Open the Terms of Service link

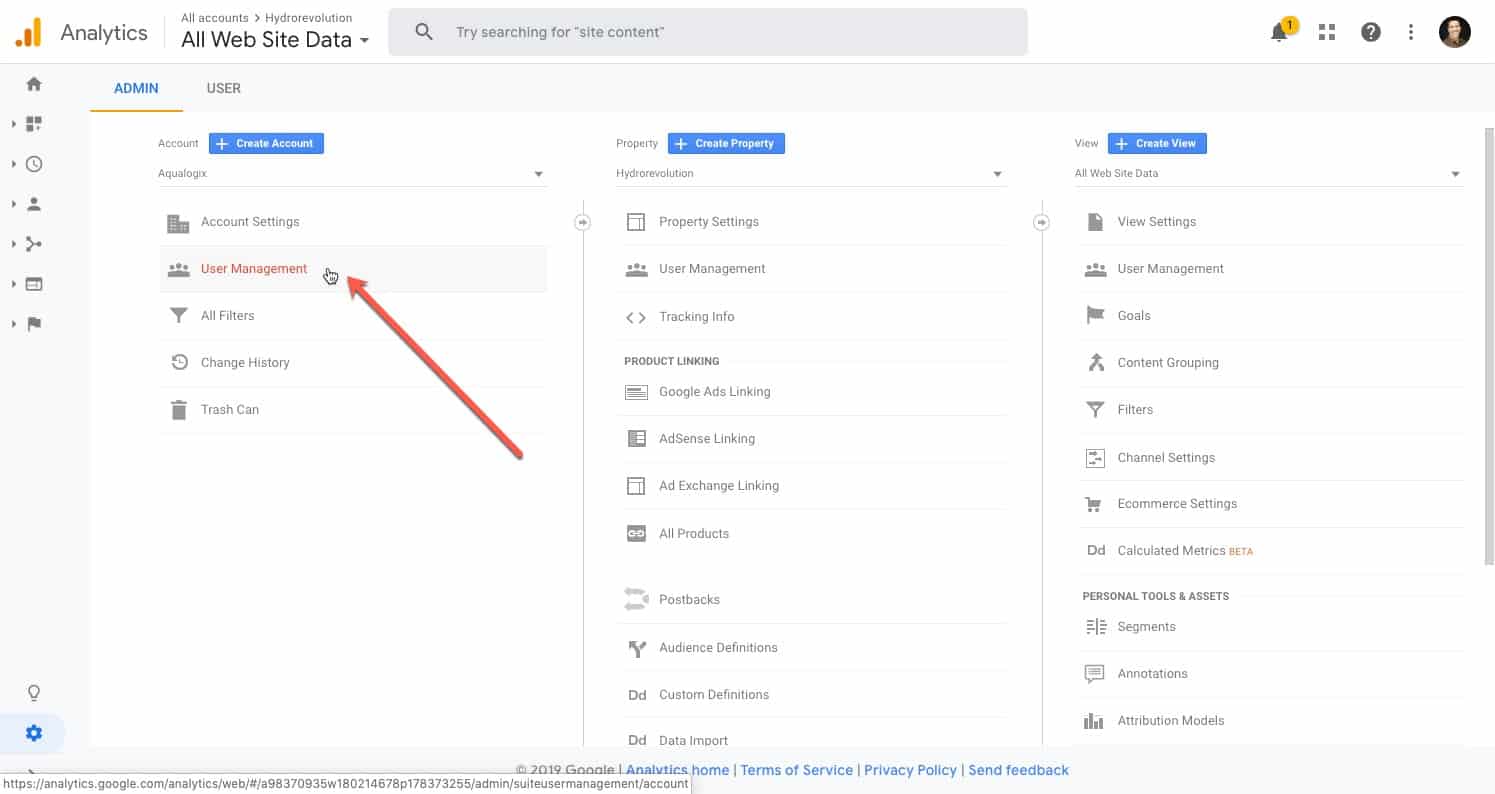(797, 770)
